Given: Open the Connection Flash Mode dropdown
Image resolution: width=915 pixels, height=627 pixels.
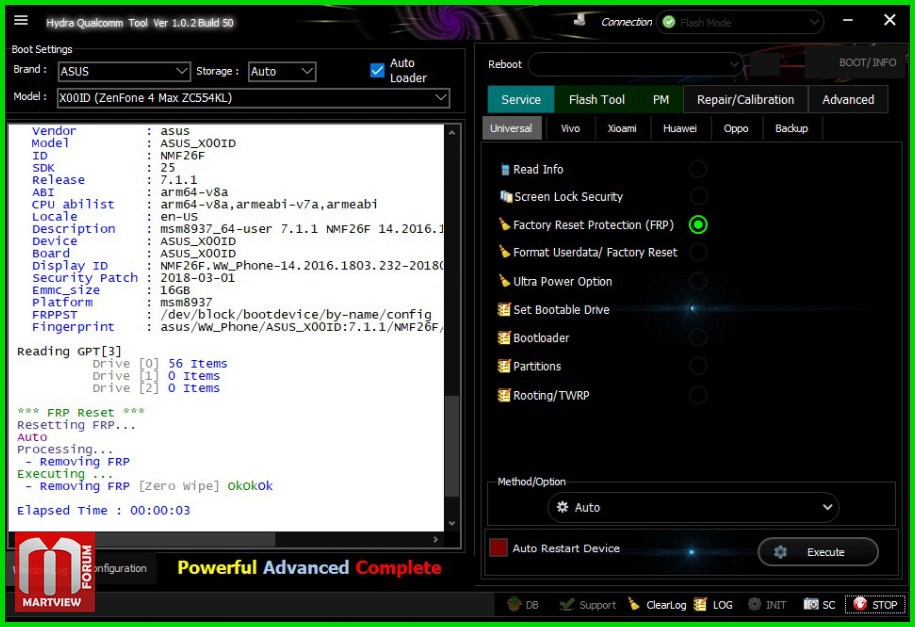Looking at the screenshot, I should click(741, 22).
